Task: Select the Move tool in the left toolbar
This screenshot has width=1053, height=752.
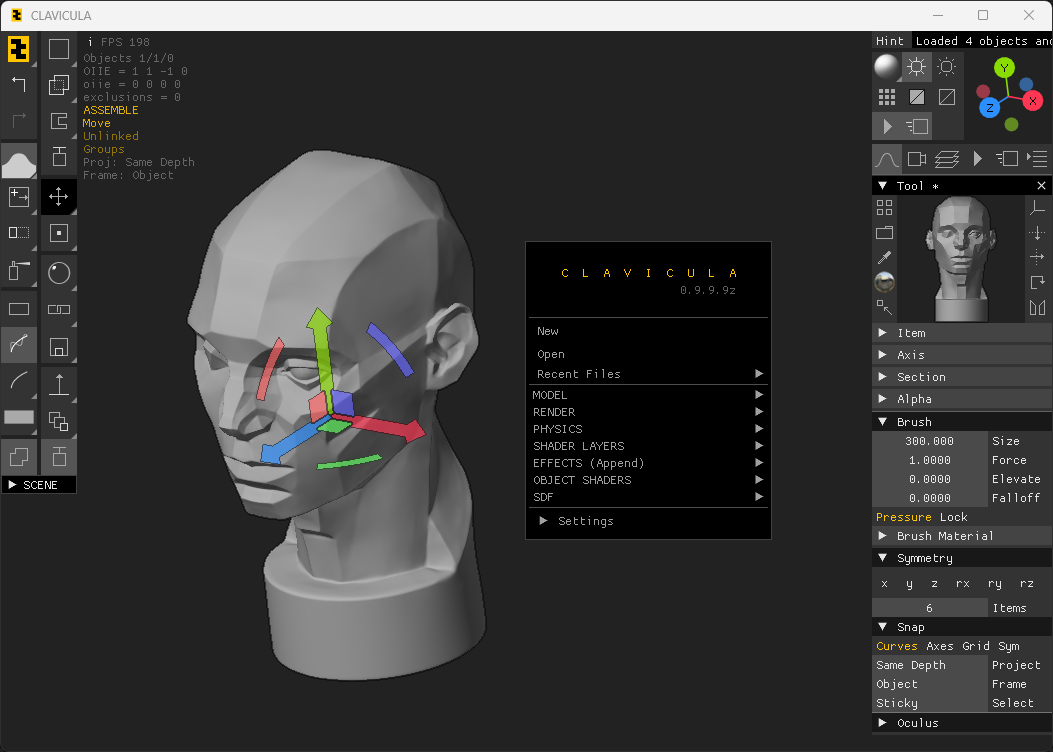Action: tap(58, 197)
